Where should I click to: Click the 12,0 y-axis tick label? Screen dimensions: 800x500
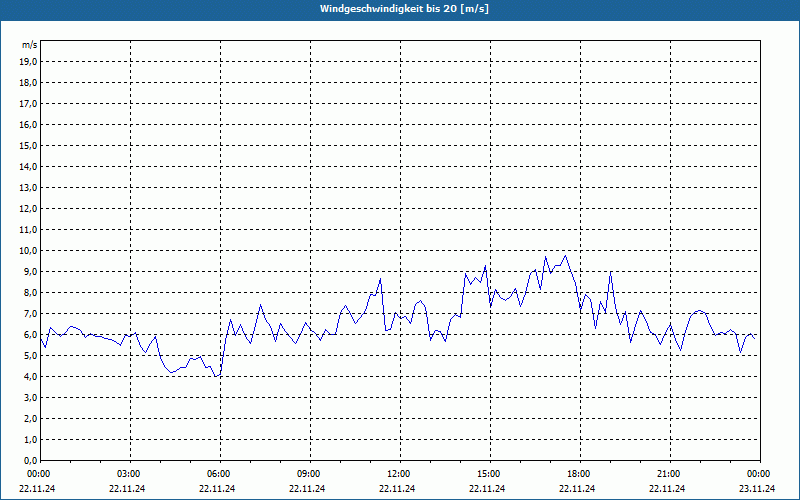pos(28,209)
